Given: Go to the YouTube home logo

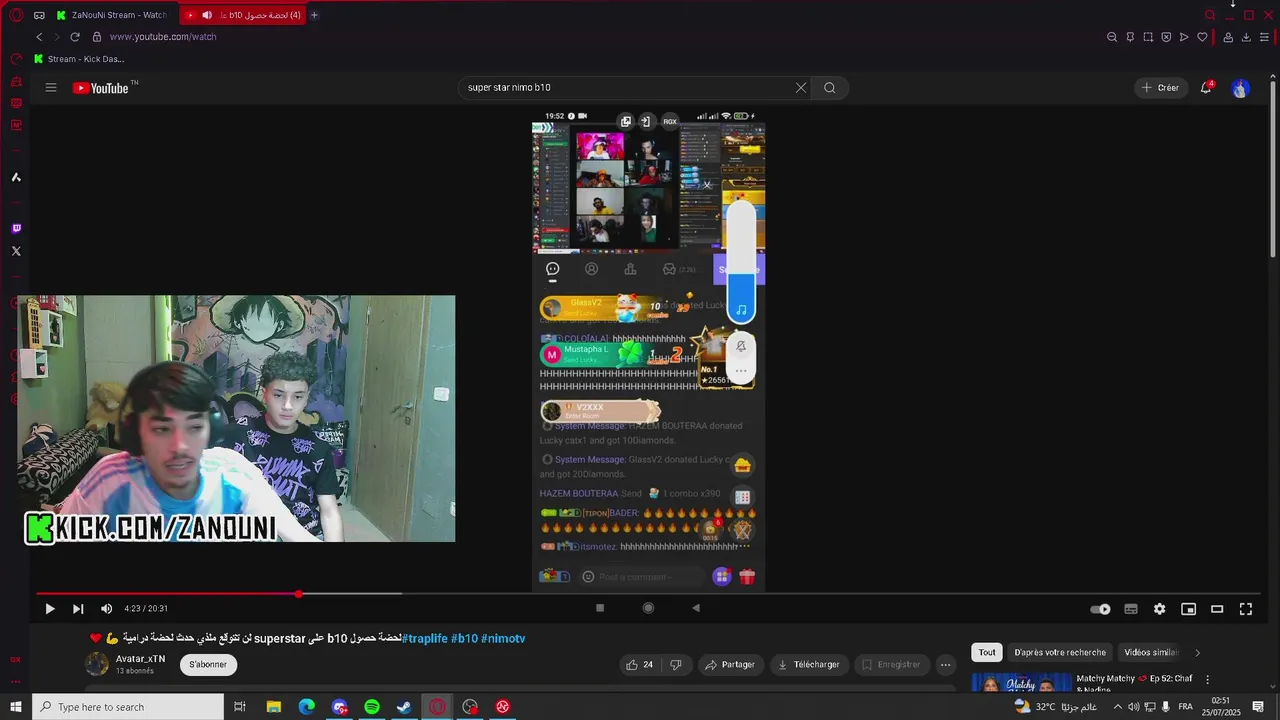Looking at the screenshot, I should [x=101, y=88].
